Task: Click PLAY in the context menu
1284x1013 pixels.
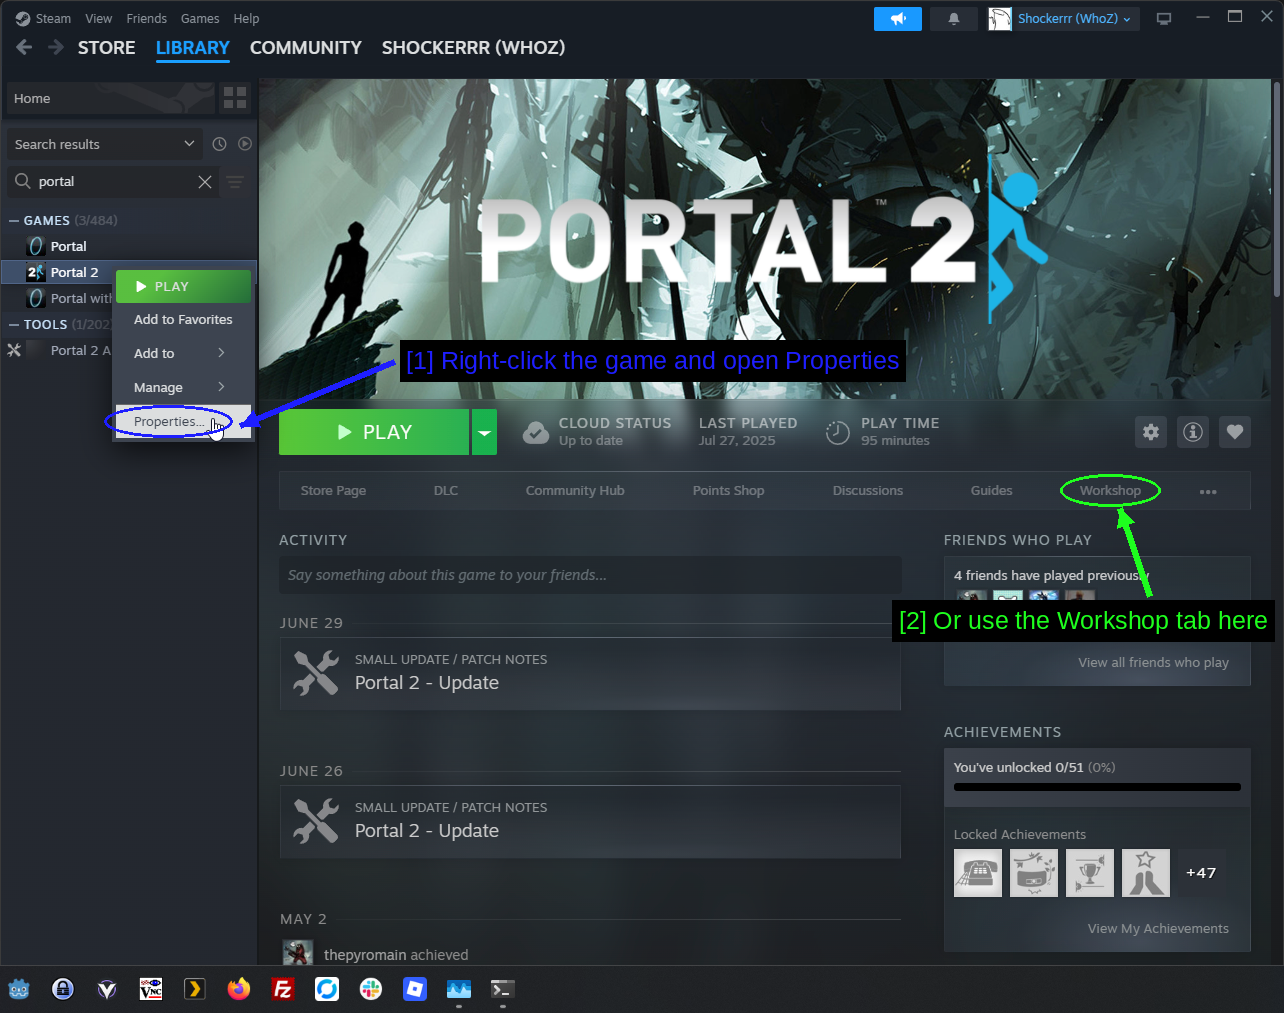Action: coord(183,286)
